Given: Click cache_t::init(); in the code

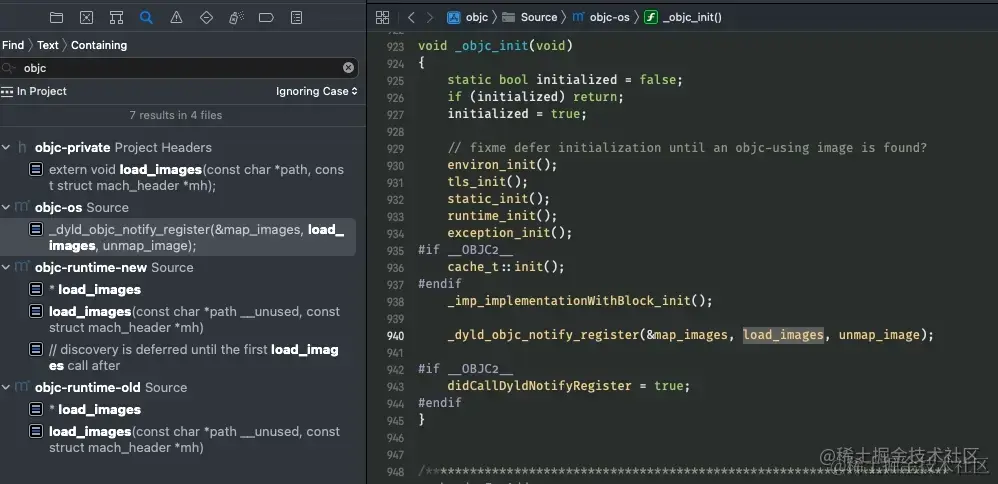Looking at the screenshot, I should point(506,267).
